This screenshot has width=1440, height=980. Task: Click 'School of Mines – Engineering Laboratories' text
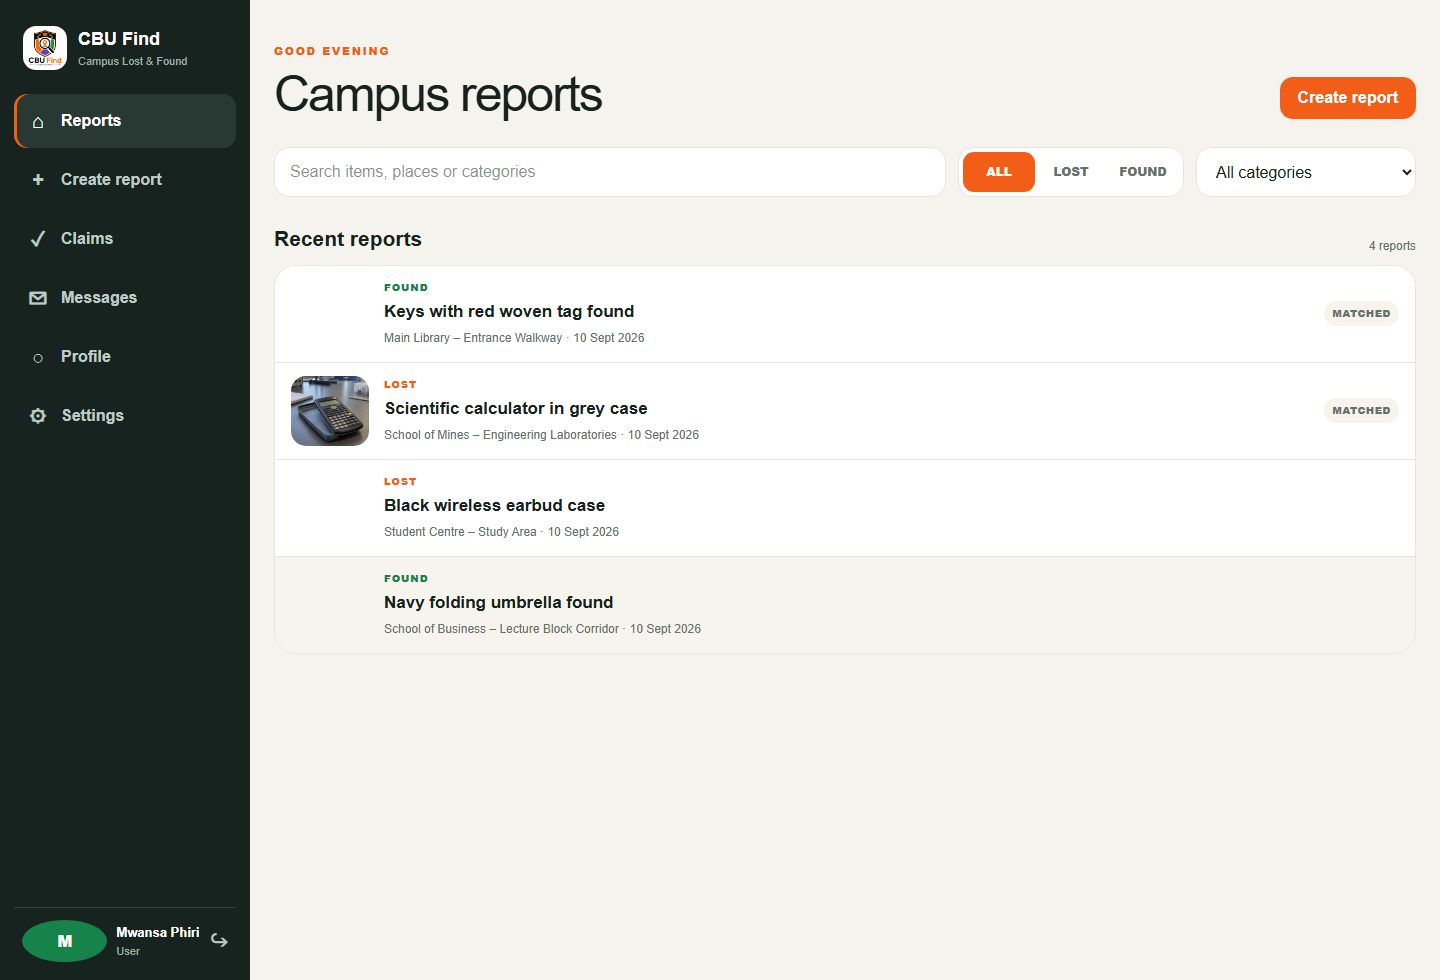(x=500, y=435)
